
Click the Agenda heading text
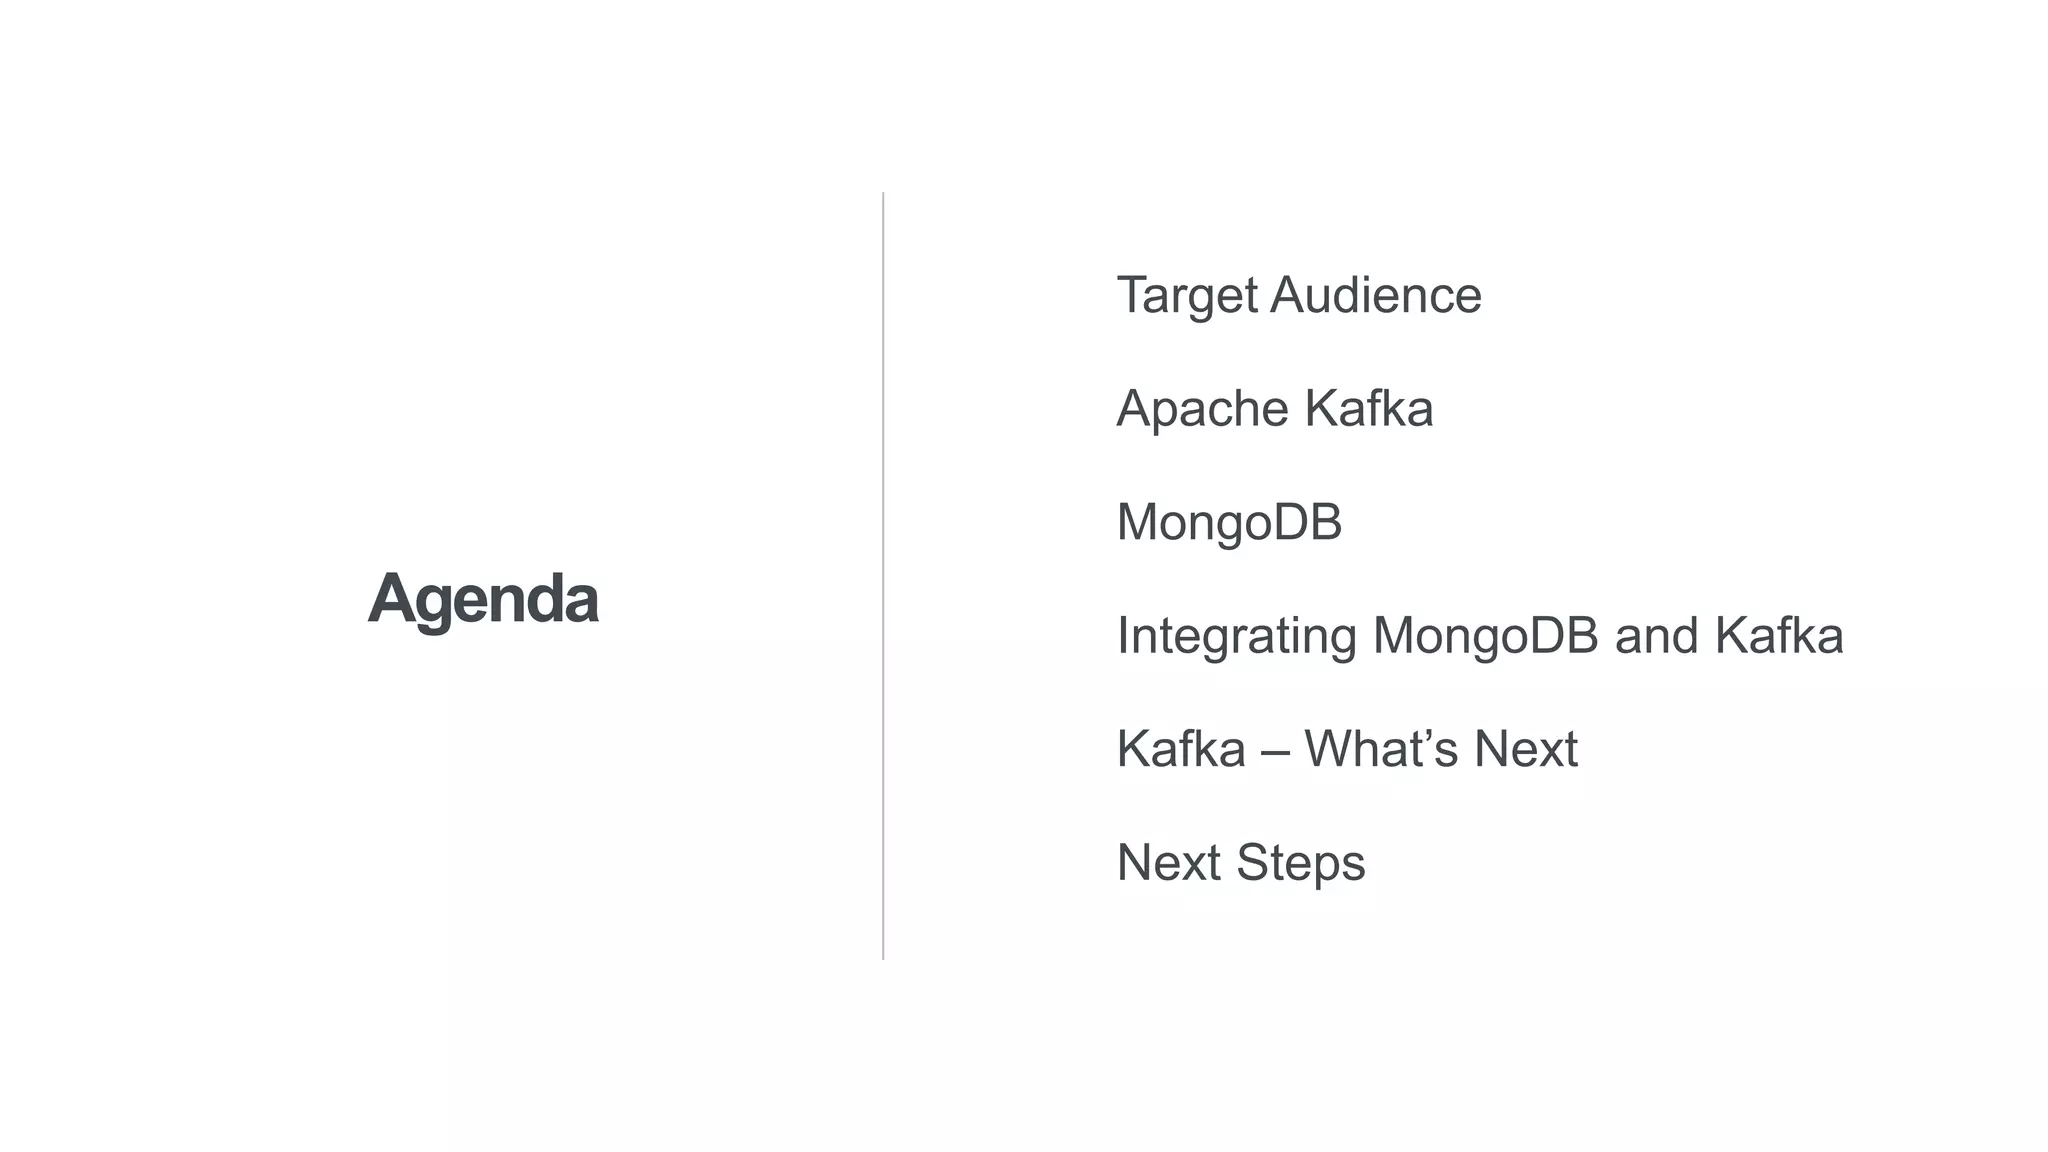(483, 600)
